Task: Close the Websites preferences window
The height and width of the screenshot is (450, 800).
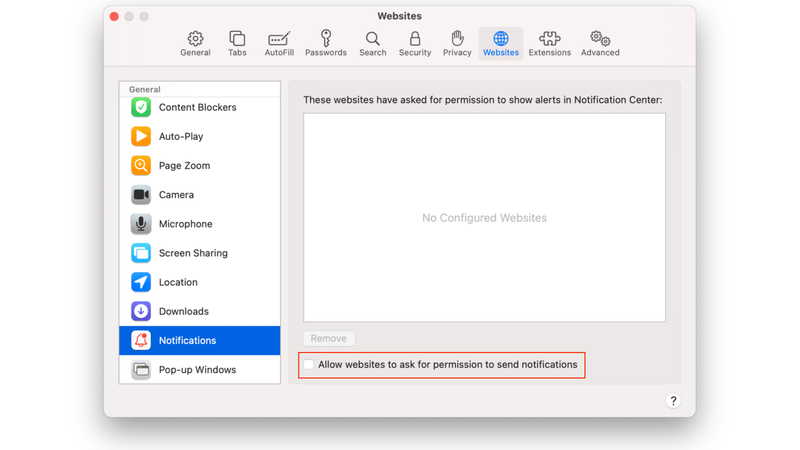Action: tap(114, 16)
